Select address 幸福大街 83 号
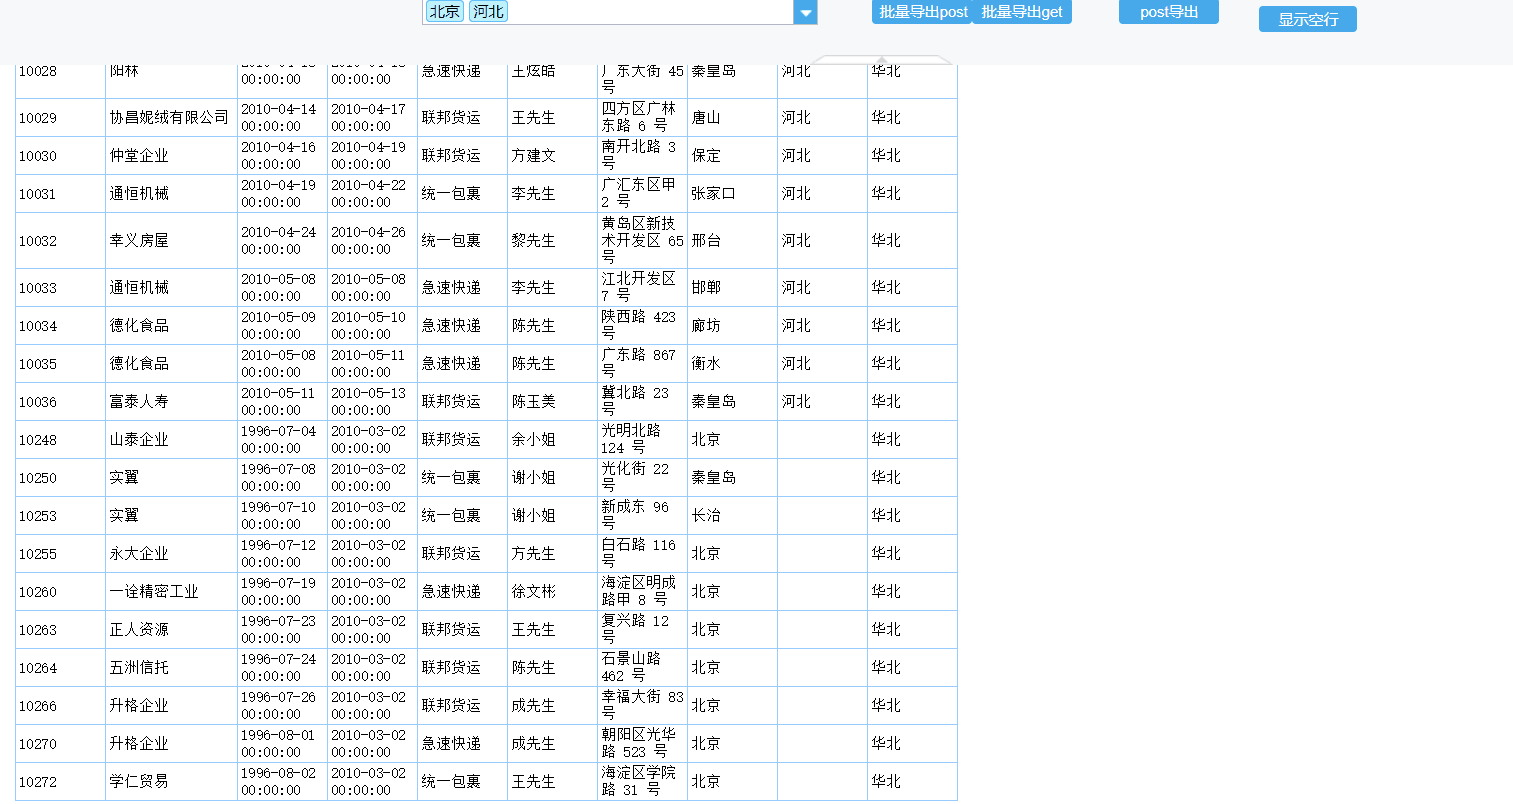This screenshot has height=804, width=1513. pyautogui.click(x=642, y=706)
